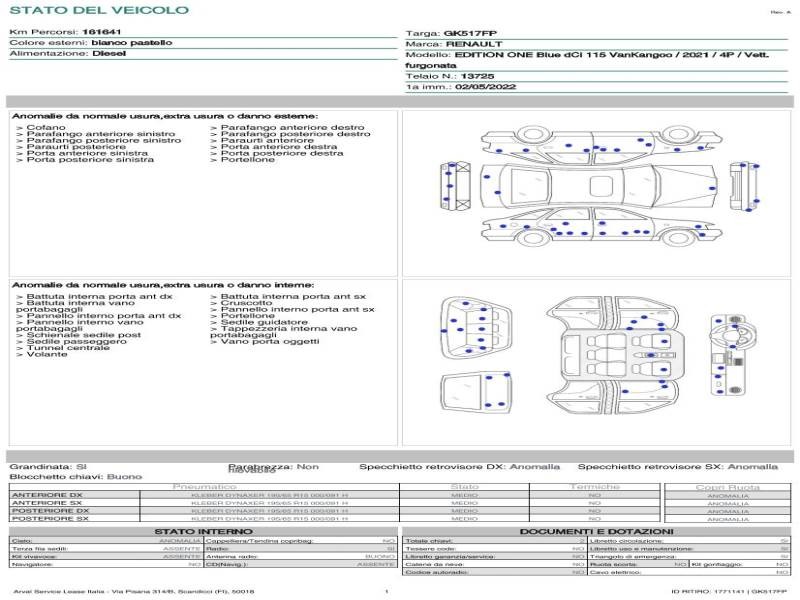This screenshot has width=800, height=600.
Task: Click Portellone in interior anomalies list
Action: point(242,316)
